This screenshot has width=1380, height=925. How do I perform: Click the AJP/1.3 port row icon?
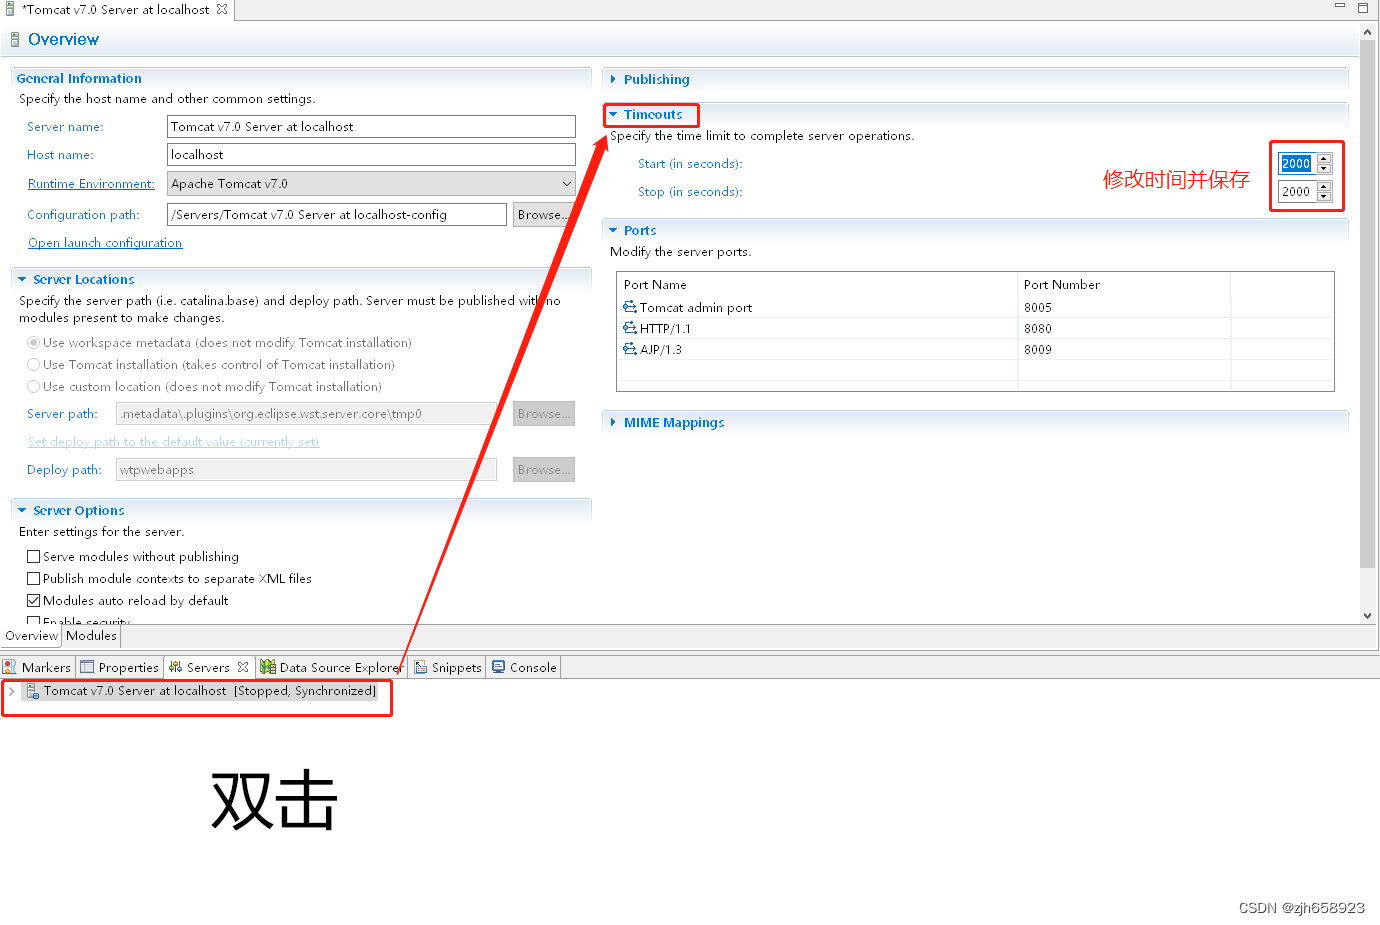[630, 349]
